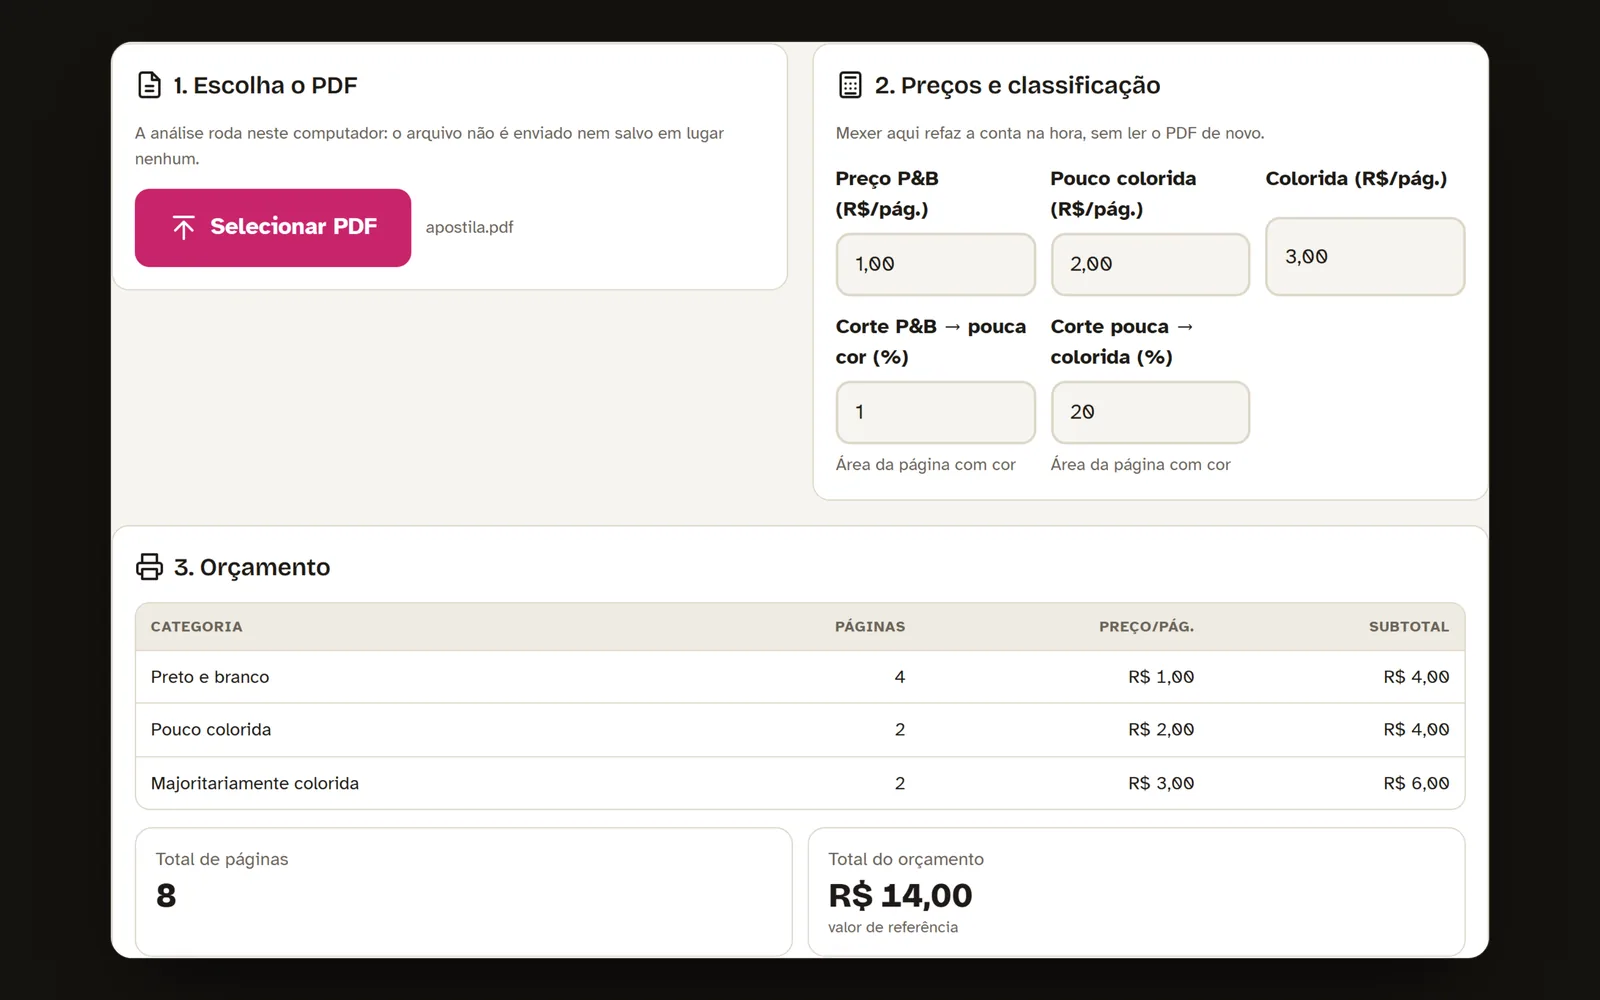Edit the Preço P&B price field
This screenshot has height=1000, width=1600.
(x=935, y=264)
